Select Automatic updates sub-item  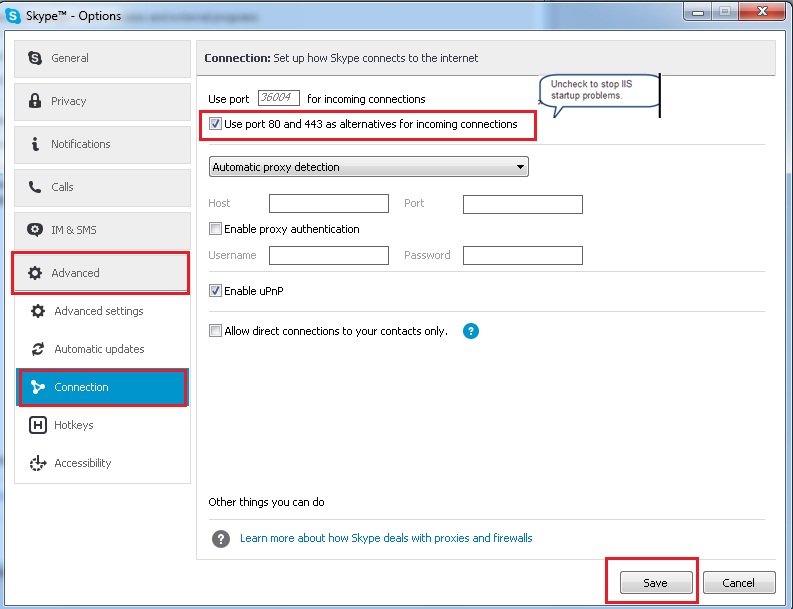click(x=103, y=349)
